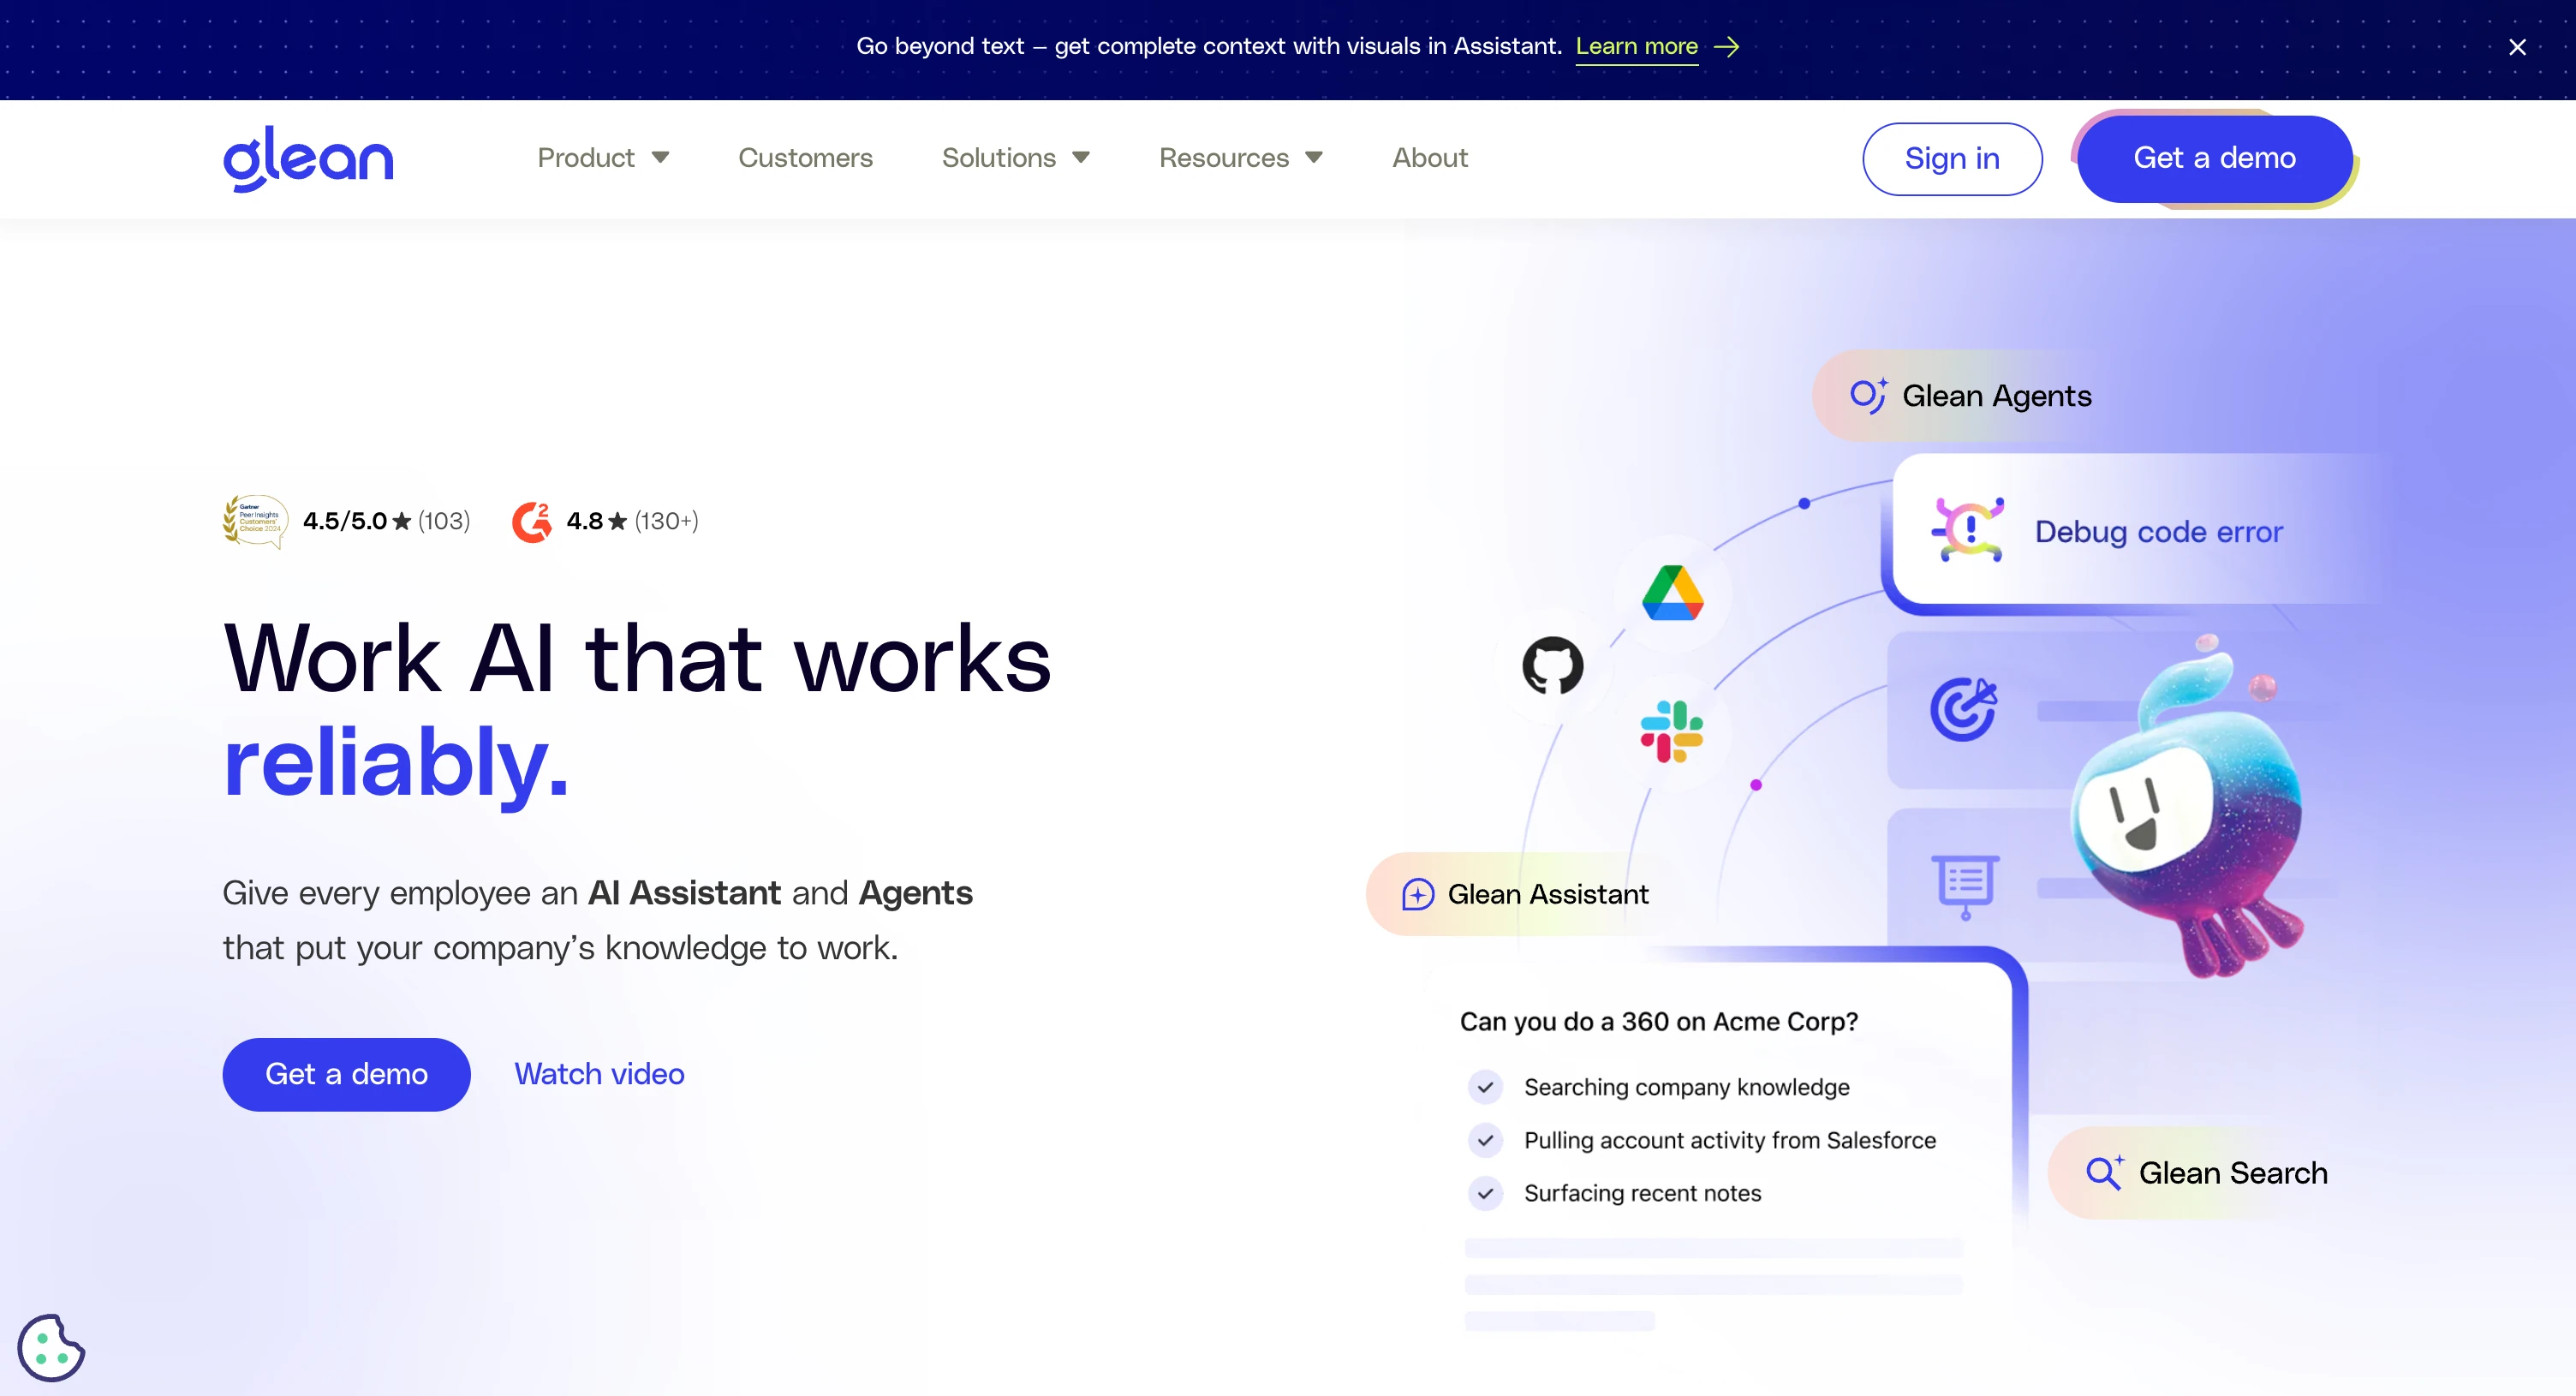This screenshot has width=2576, height=1396.
Task: Click the Debug code error bug icon
Action: coord(1967,531)
